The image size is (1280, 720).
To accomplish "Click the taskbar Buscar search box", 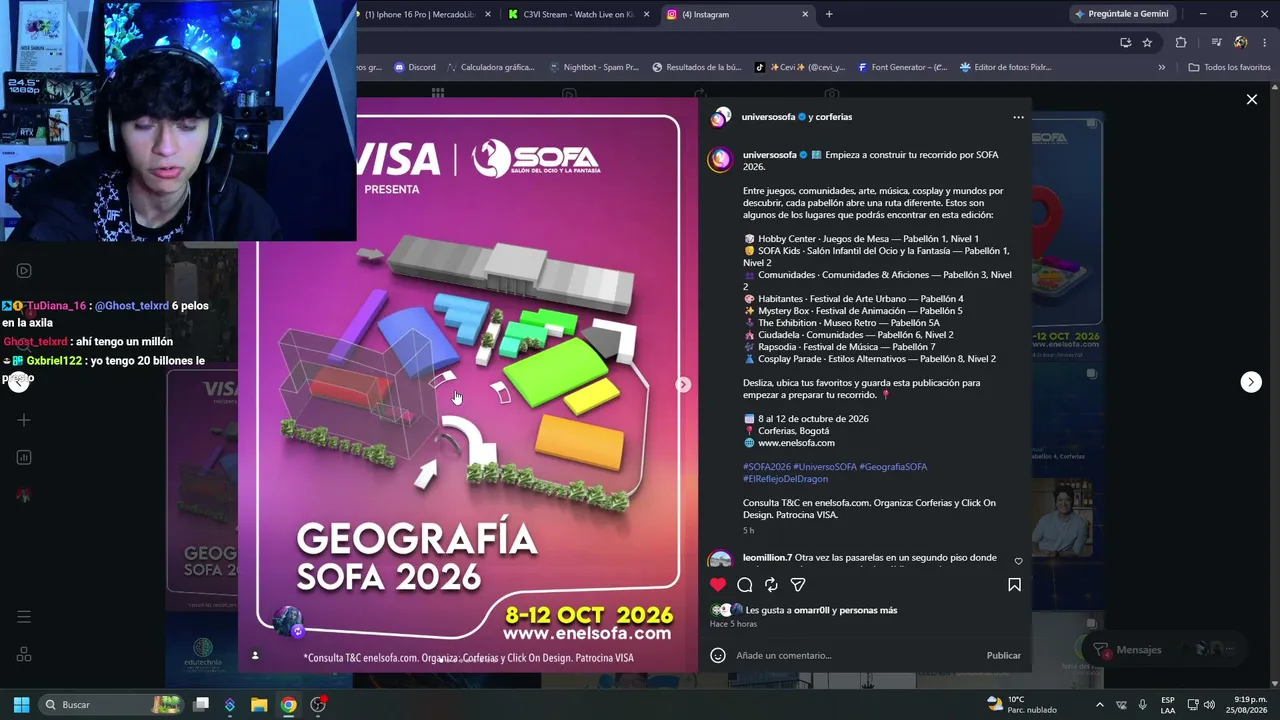I will coord(112,705).
